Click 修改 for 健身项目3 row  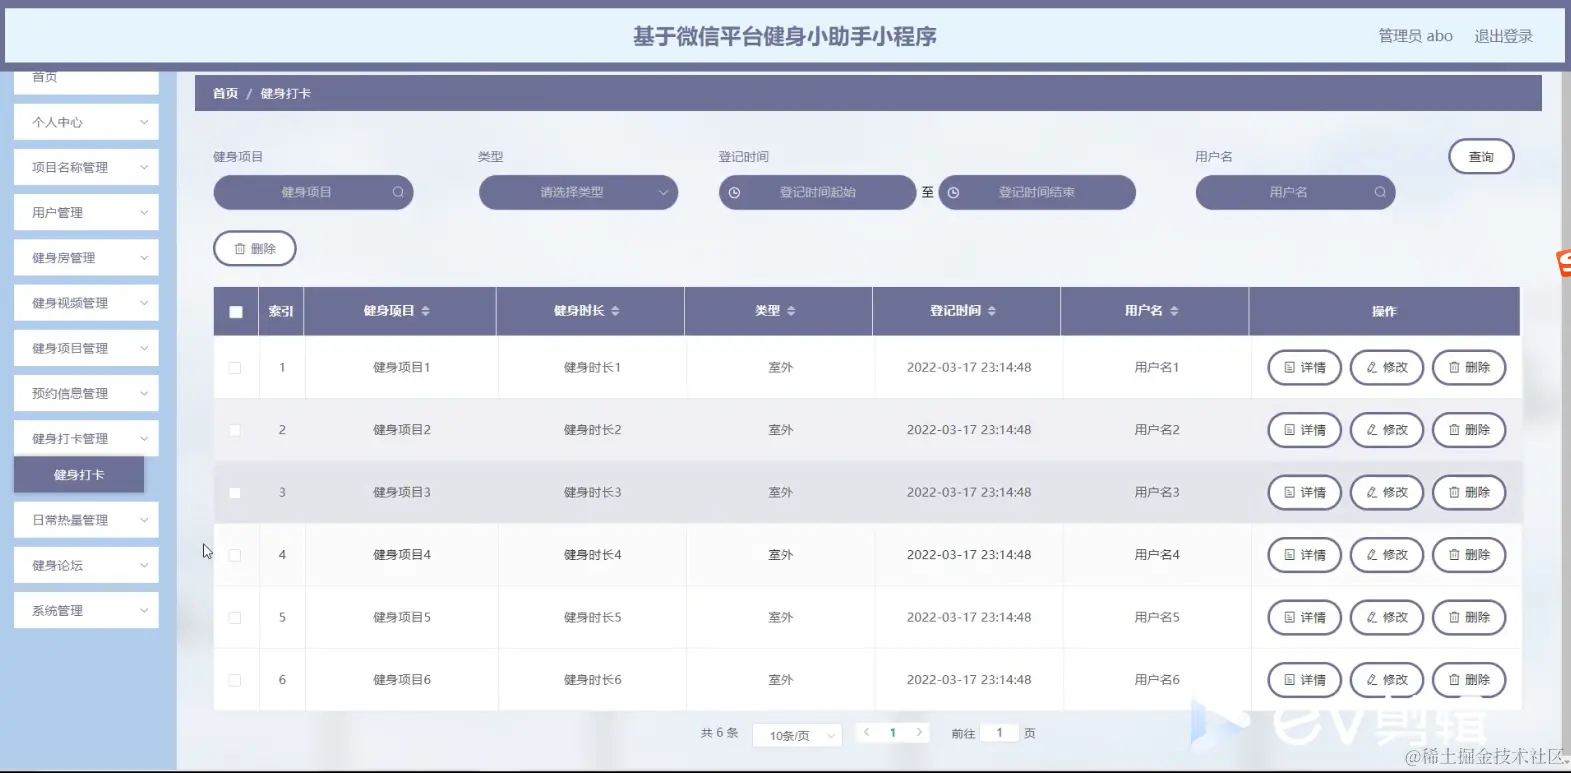[1387, 493]
